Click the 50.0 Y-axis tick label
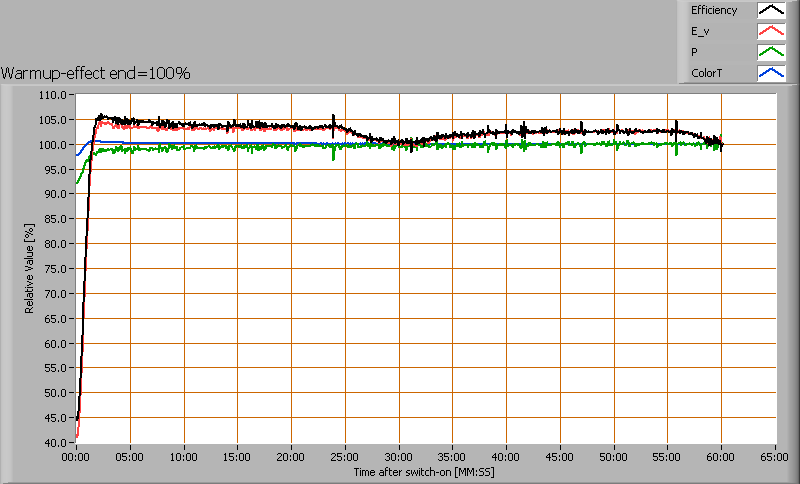The image size is (800, 484). pyautogui.click(x=54, y=393)
